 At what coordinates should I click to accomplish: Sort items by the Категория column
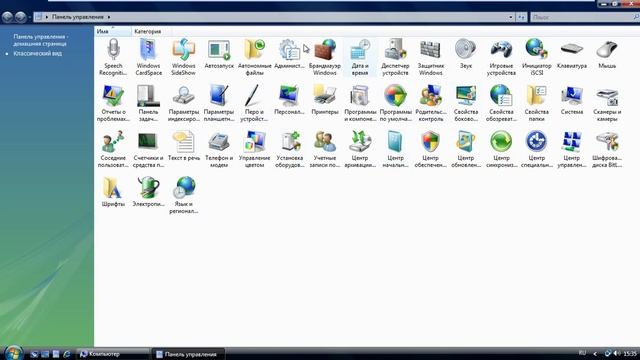point(151,31)
